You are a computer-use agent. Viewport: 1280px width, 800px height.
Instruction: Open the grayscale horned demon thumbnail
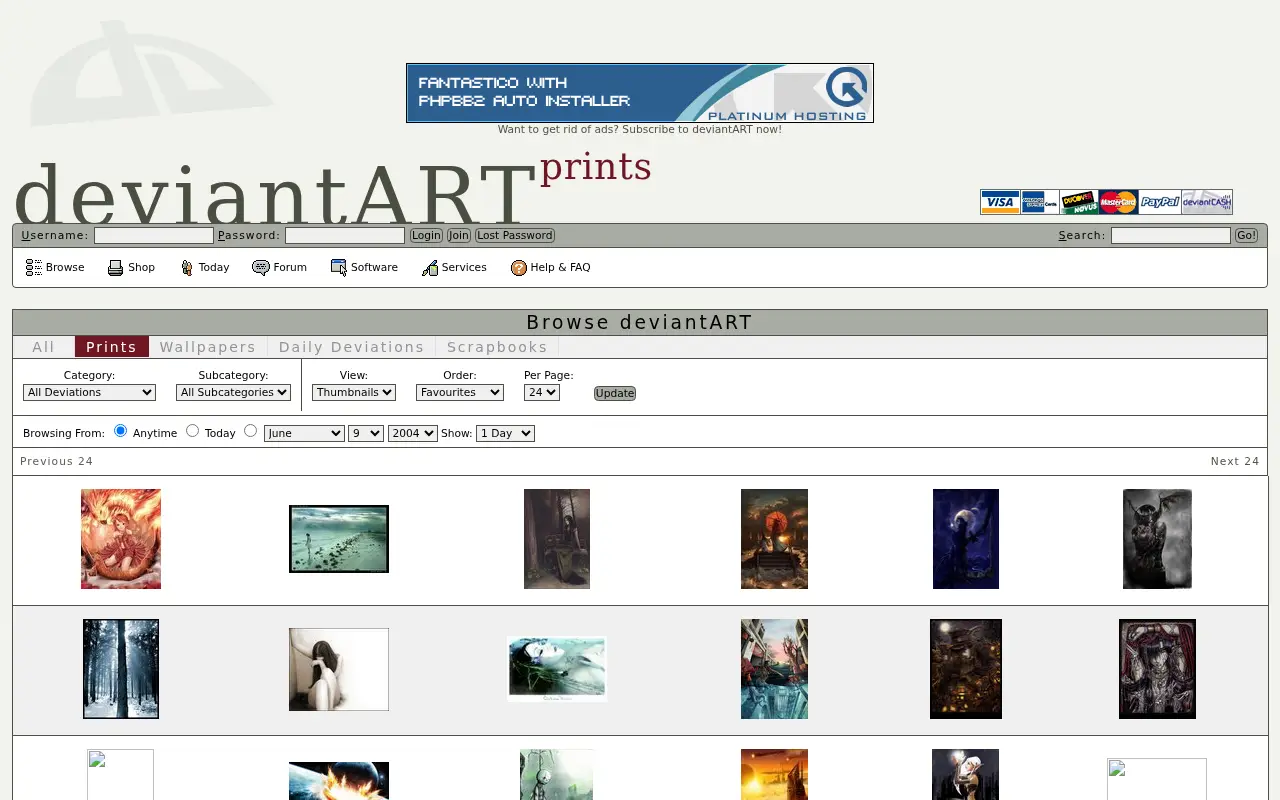(x=1157, y=539)
